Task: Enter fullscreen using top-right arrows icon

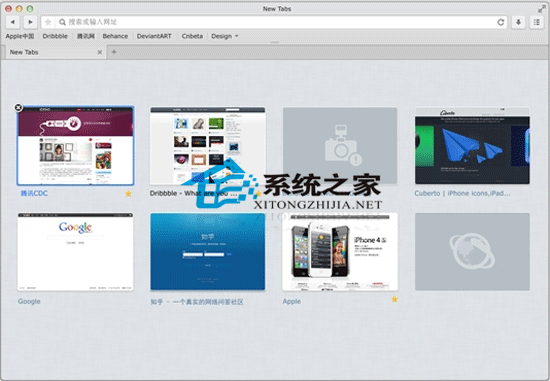Action: click(542, 8)
